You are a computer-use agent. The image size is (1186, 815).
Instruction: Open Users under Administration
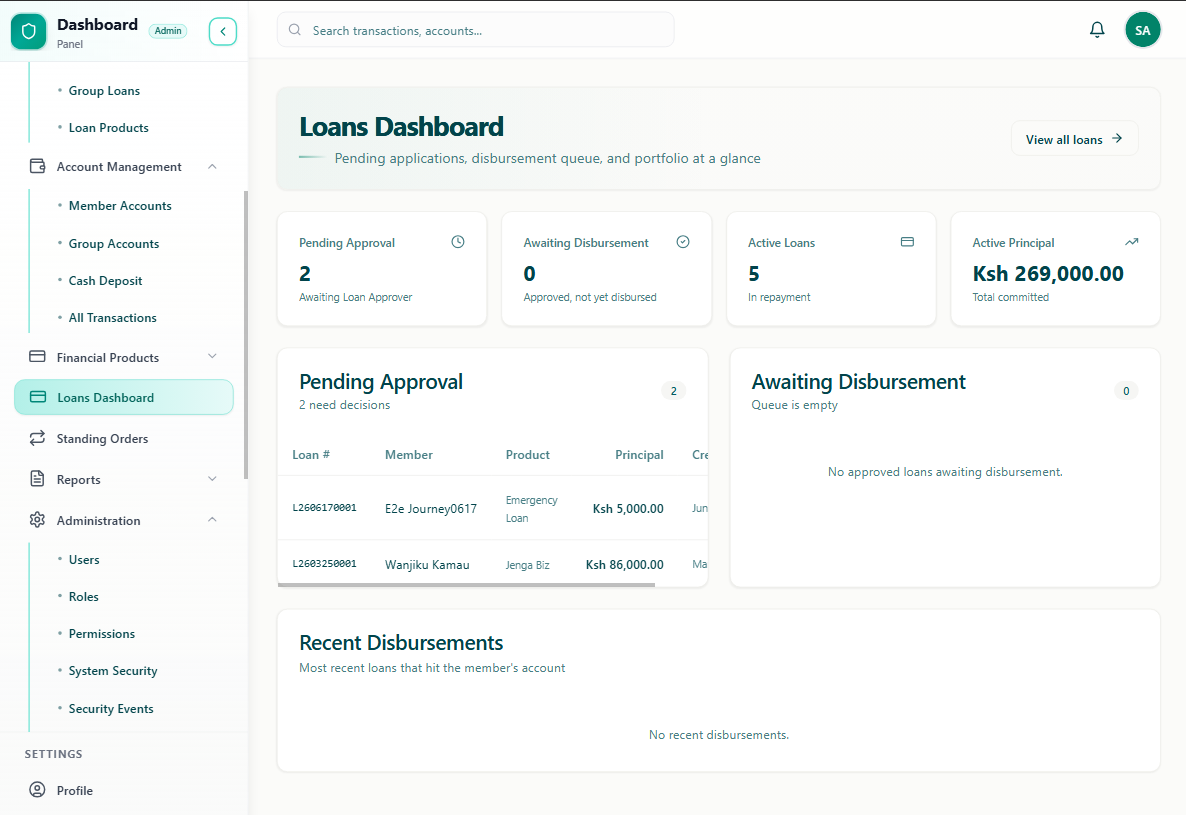[x=84, y=559]
